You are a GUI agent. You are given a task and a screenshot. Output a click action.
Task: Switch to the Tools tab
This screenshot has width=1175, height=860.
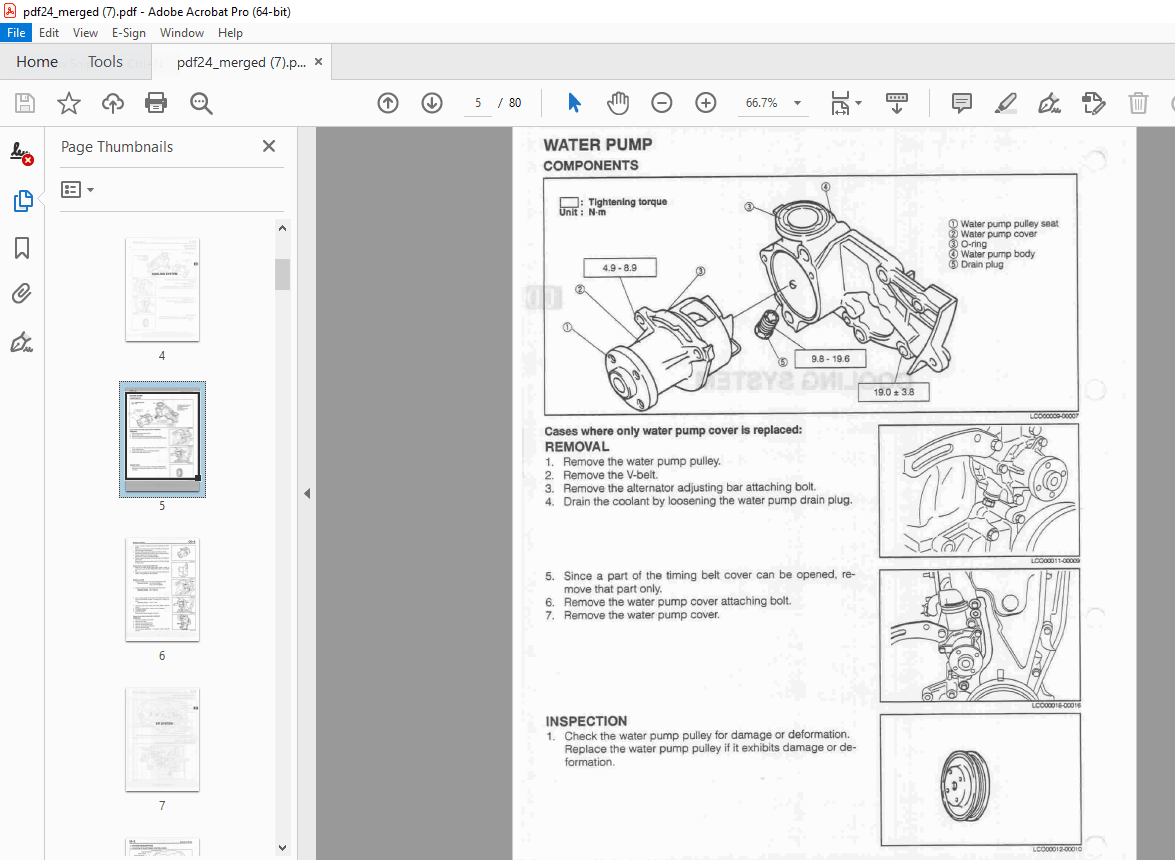105,61
